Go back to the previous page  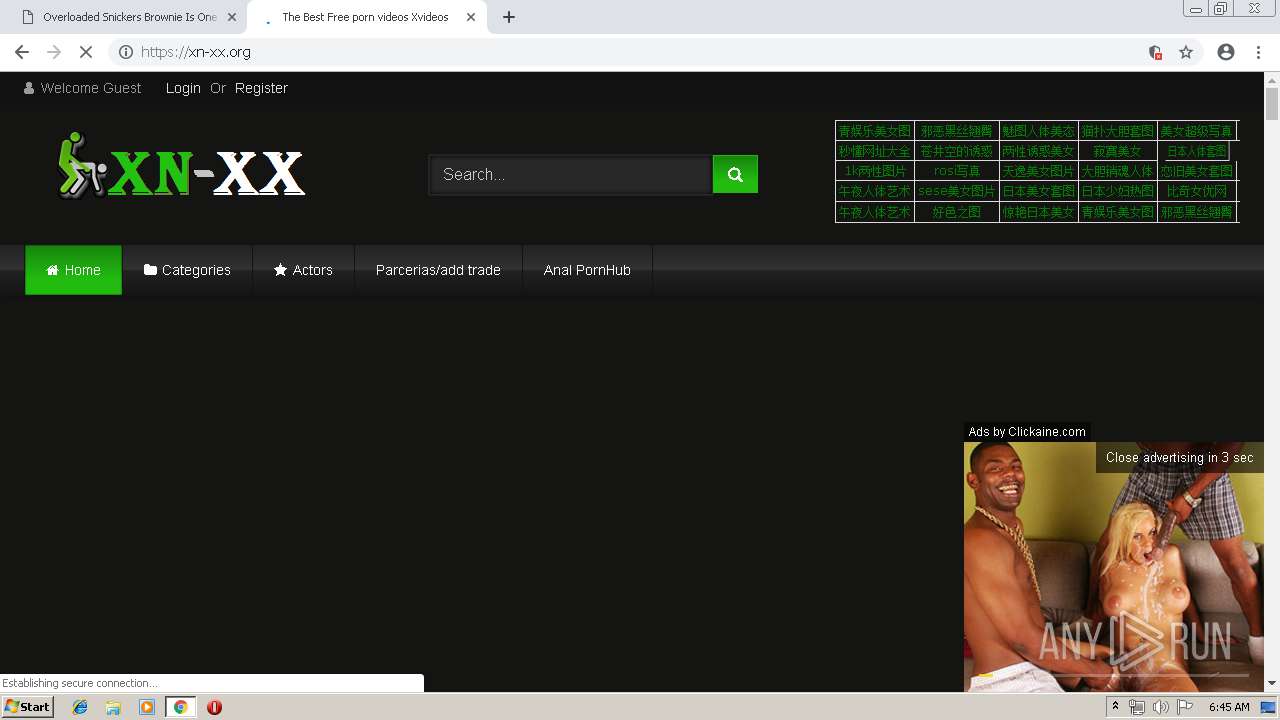(x=22, y=52)
